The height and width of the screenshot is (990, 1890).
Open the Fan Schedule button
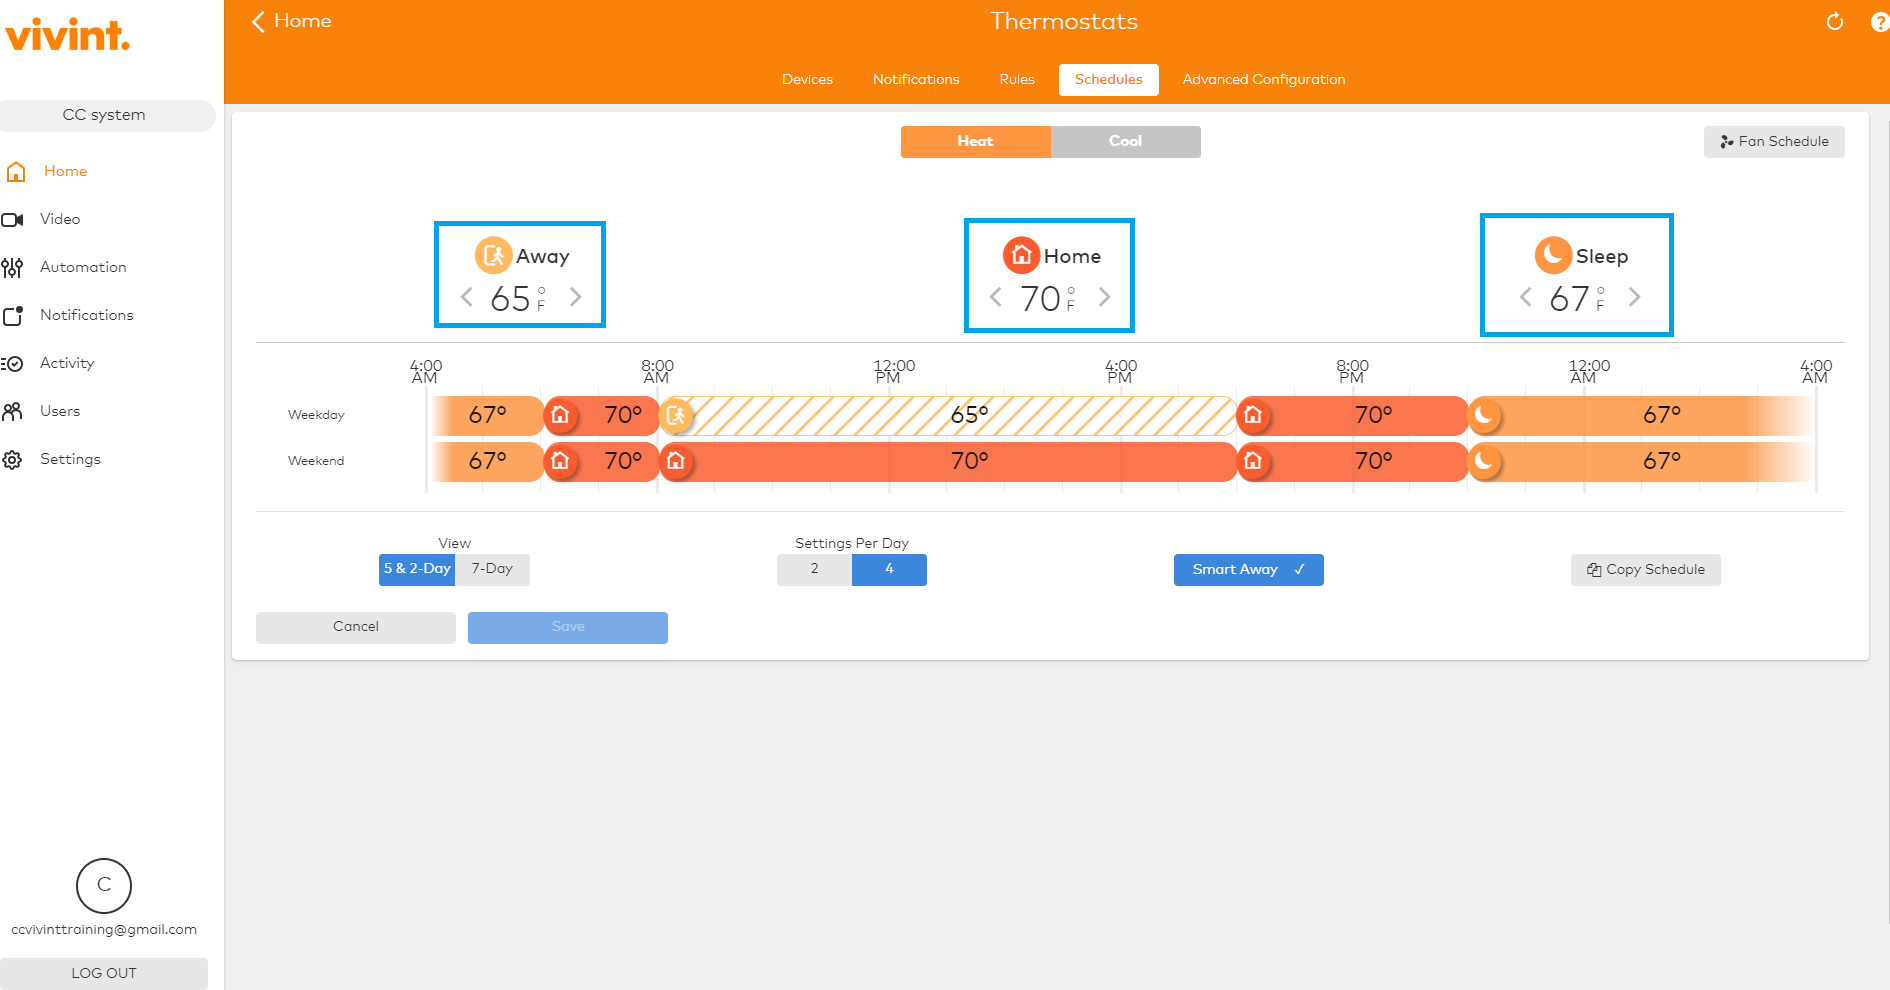(x=1773, y=141)
